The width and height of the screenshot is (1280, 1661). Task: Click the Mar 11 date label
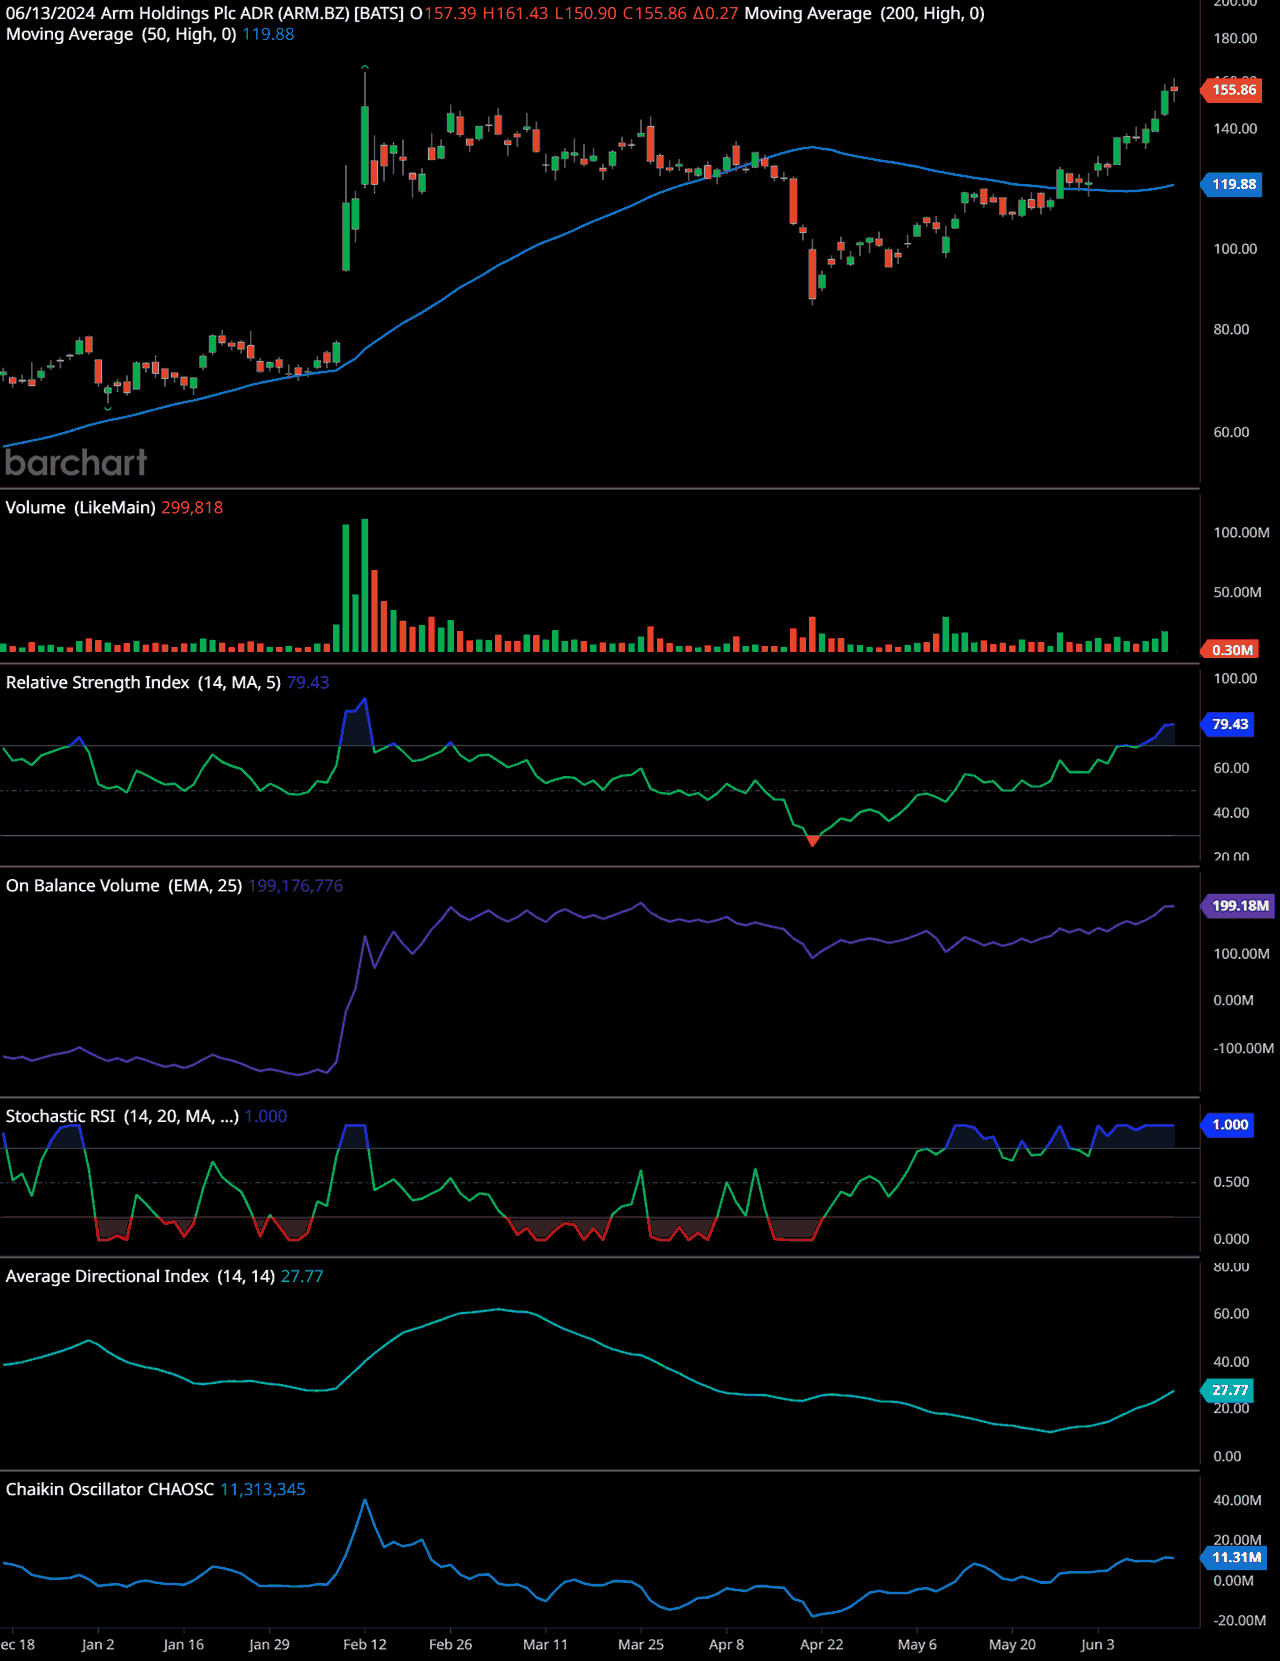click(x=546, y=1644)
